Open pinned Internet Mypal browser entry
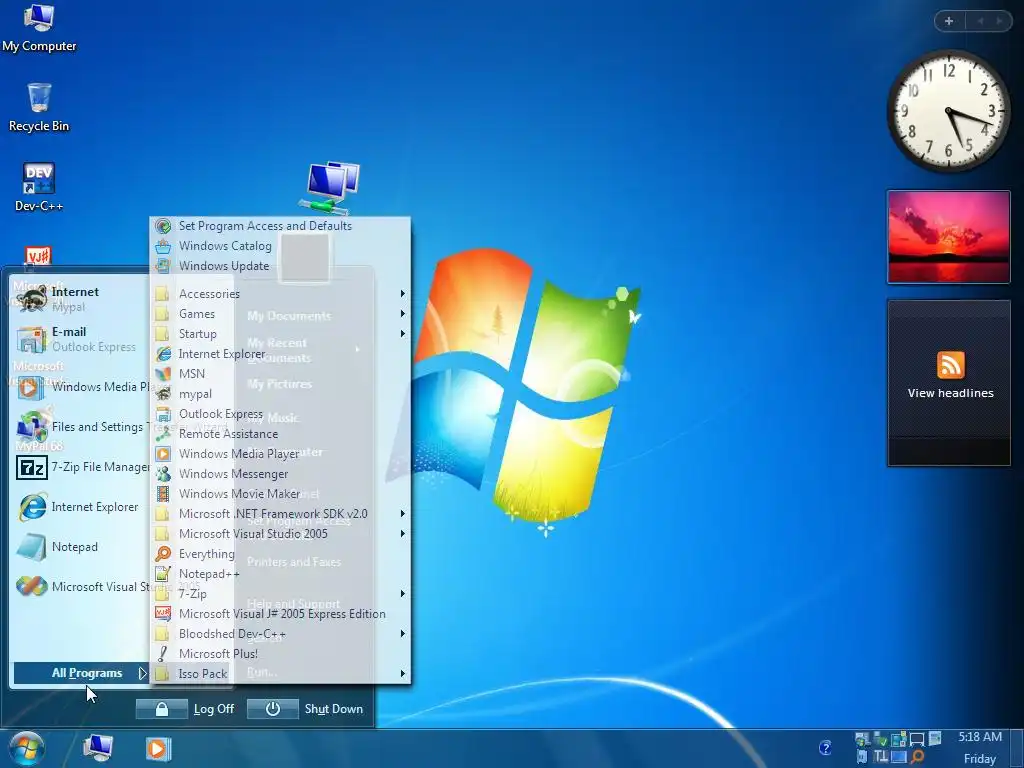This screenshot has height=768, width=1024. (81, 299)
